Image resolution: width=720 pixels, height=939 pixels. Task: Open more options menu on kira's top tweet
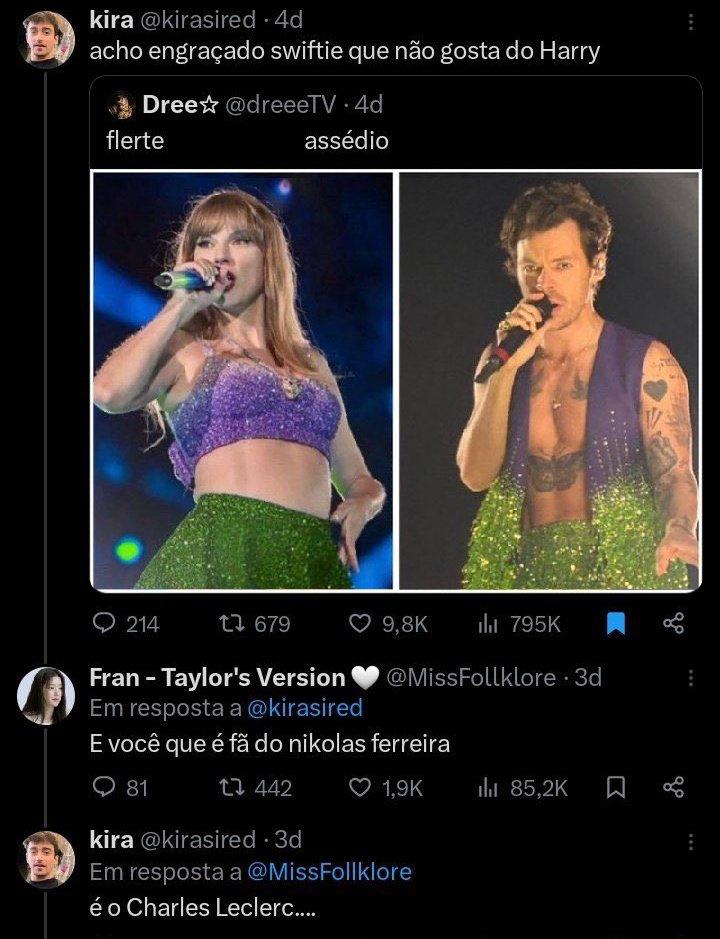(691, 22)
